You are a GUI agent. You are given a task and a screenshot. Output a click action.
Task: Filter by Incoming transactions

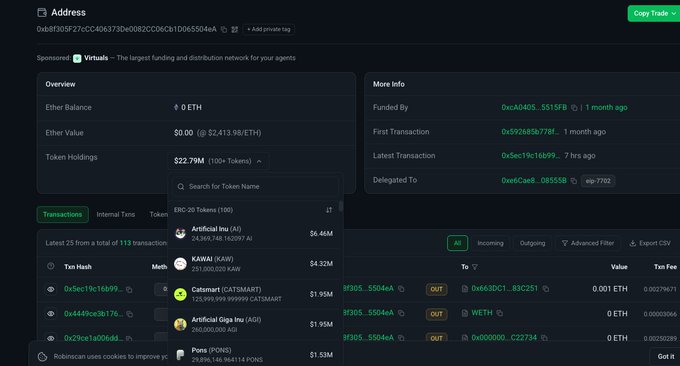[490, 243]
